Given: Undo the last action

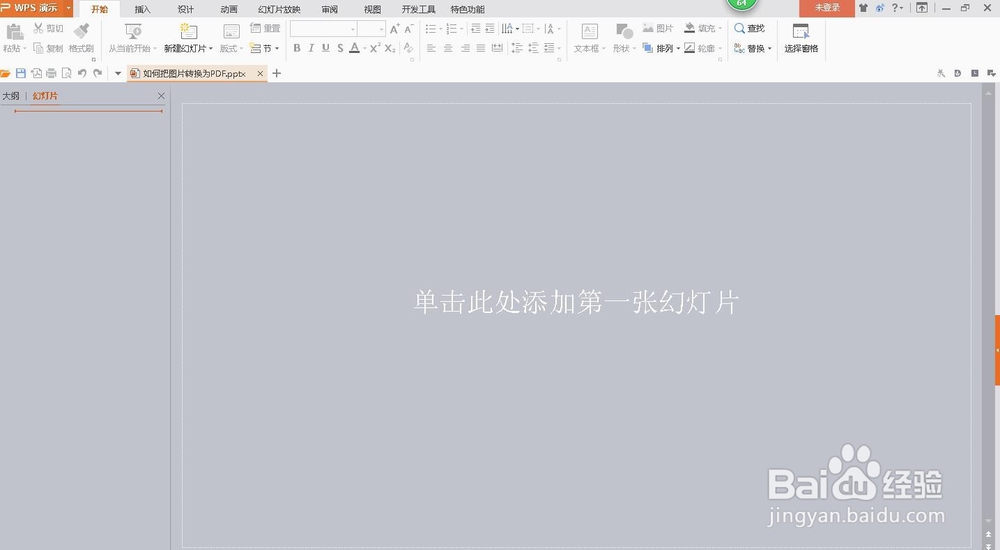Looking at the screenshot, I should (82, 73).
